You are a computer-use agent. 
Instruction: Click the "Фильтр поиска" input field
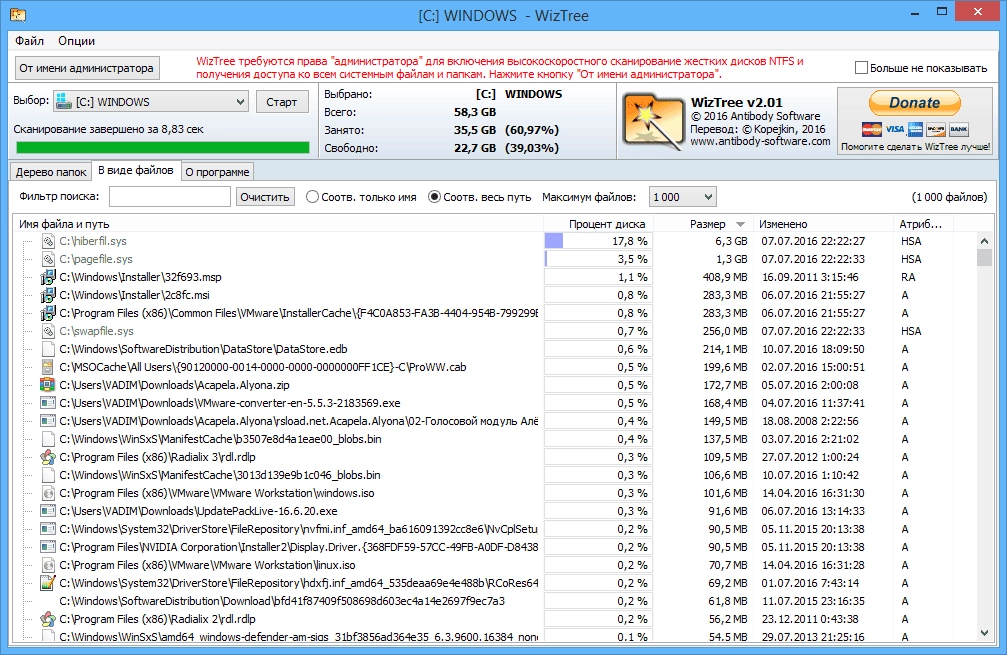tap(170, 196)
